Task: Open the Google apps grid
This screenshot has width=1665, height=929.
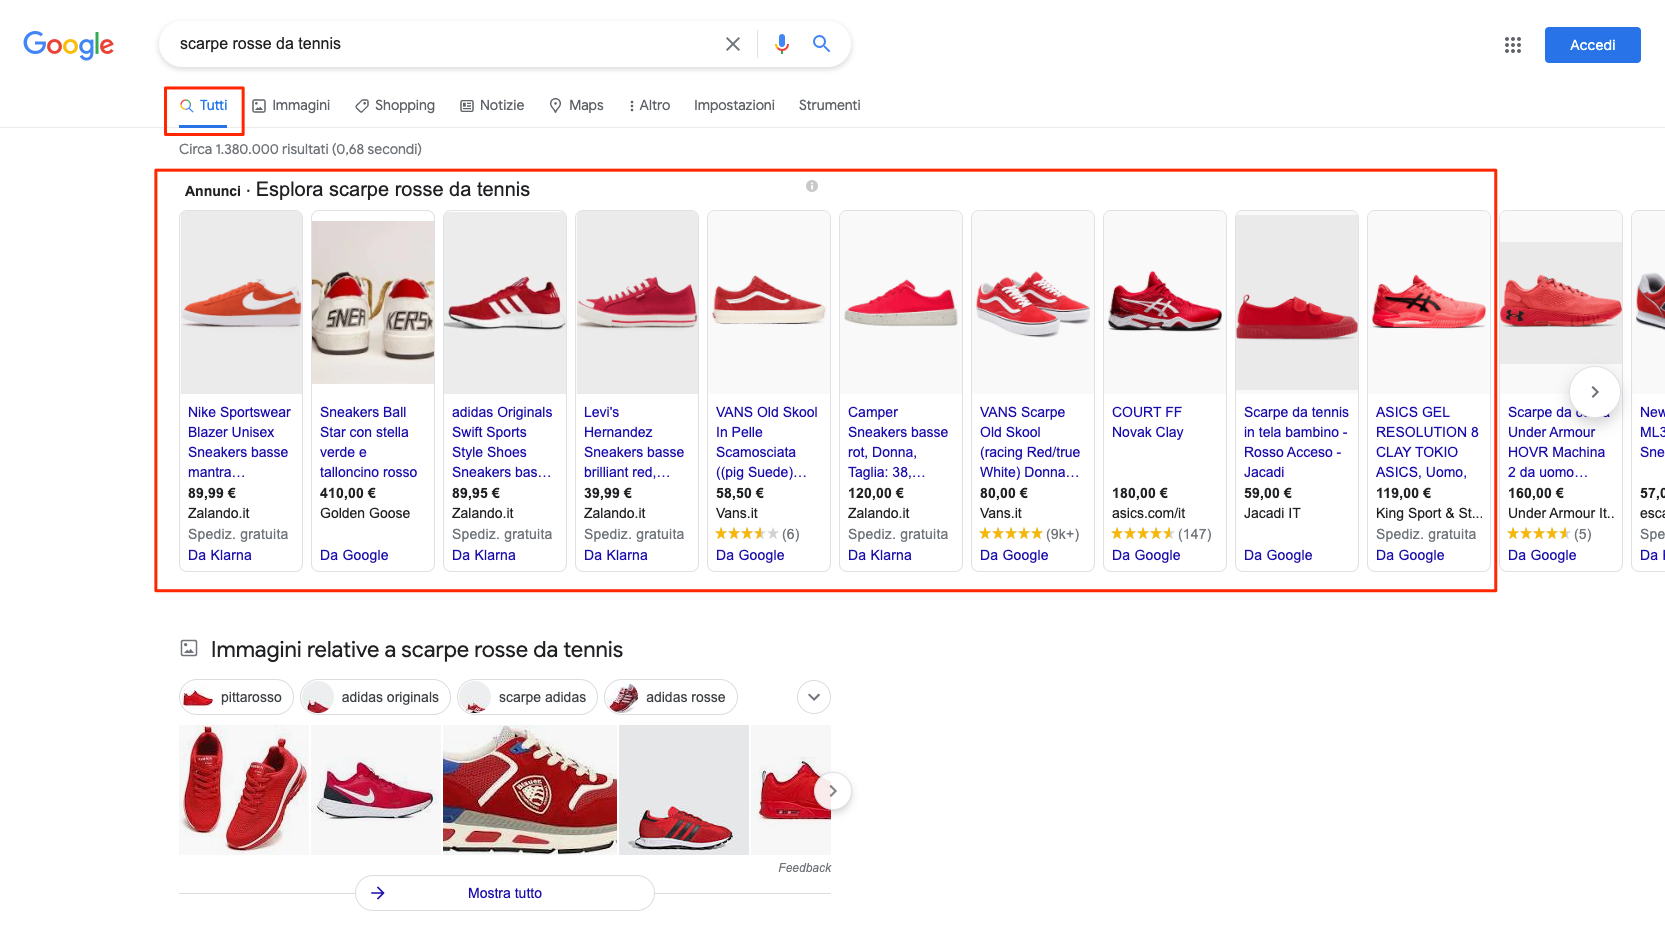Action: [x=1513, y=45]
